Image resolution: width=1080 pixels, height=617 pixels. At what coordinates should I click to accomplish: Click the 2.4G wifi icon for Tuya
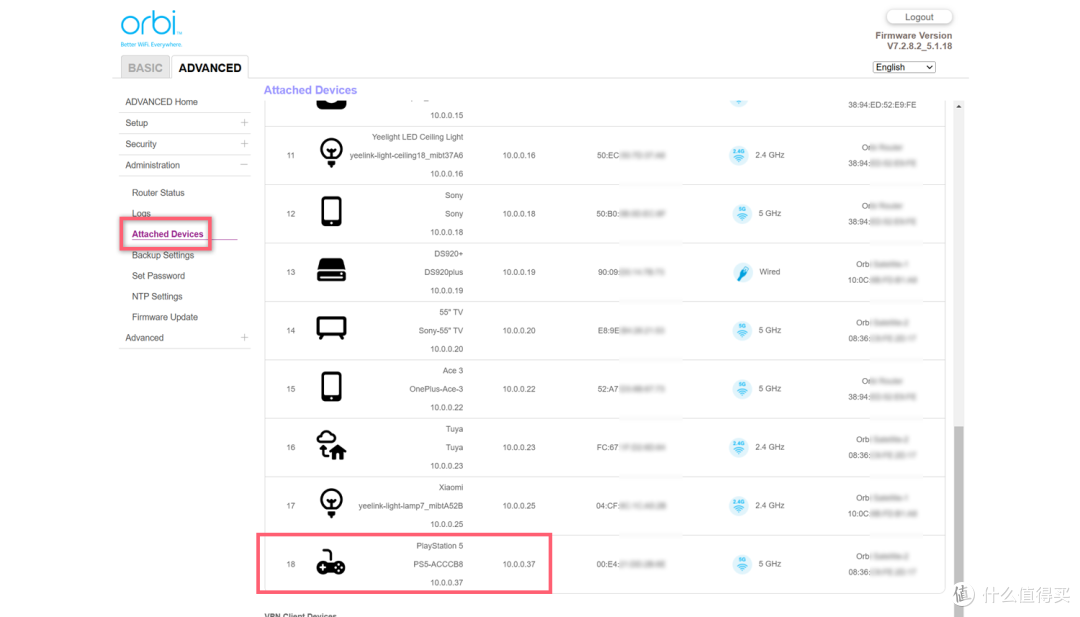coord(738,448)
